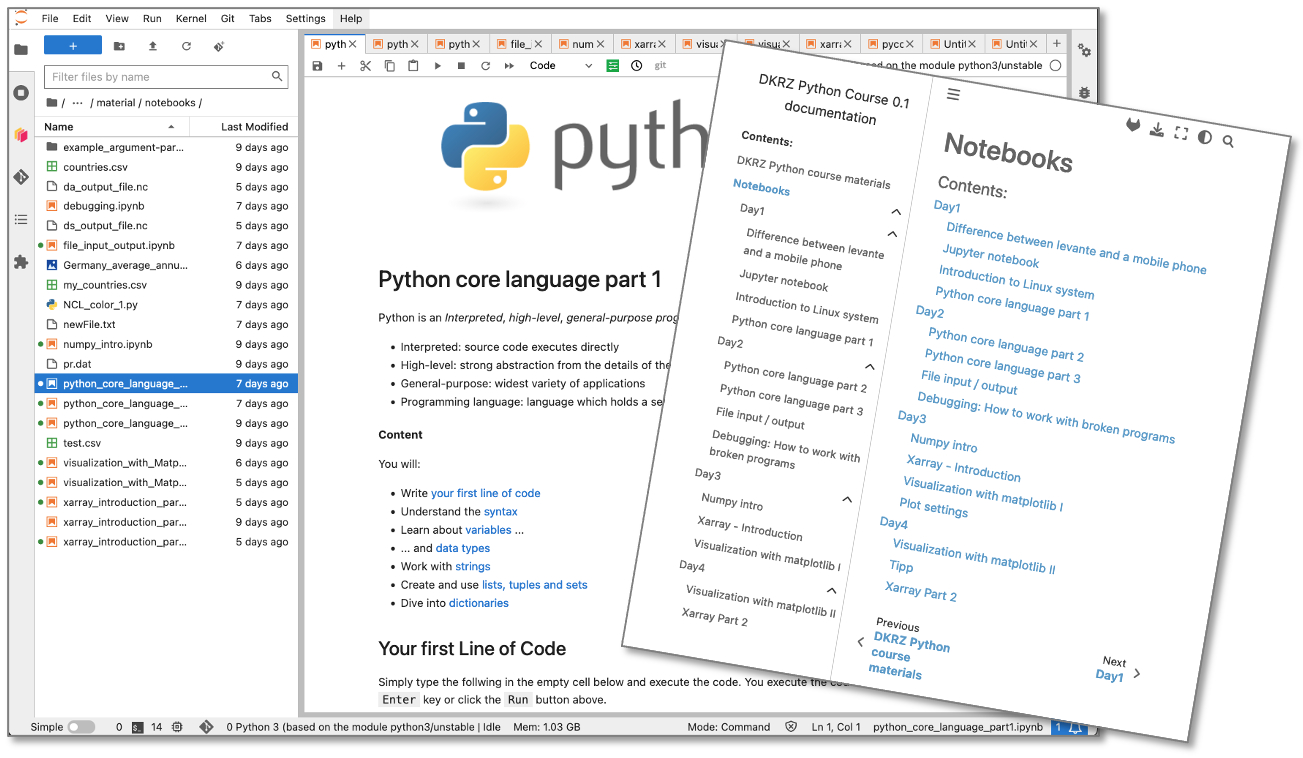Toggle dark mode on the documentation page

coord(1204,138)
